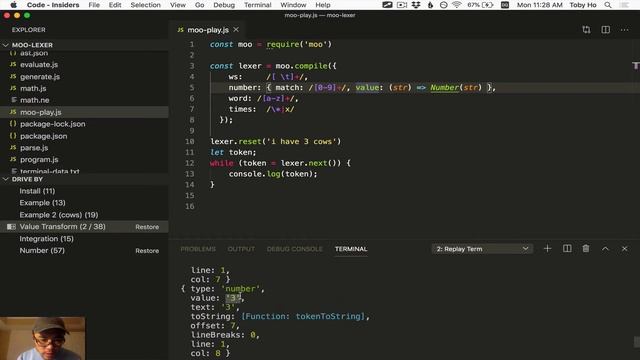Screen dimensions: 640x360
Task: Select moo-play.js in the explorer
Action: click(41, 112)
